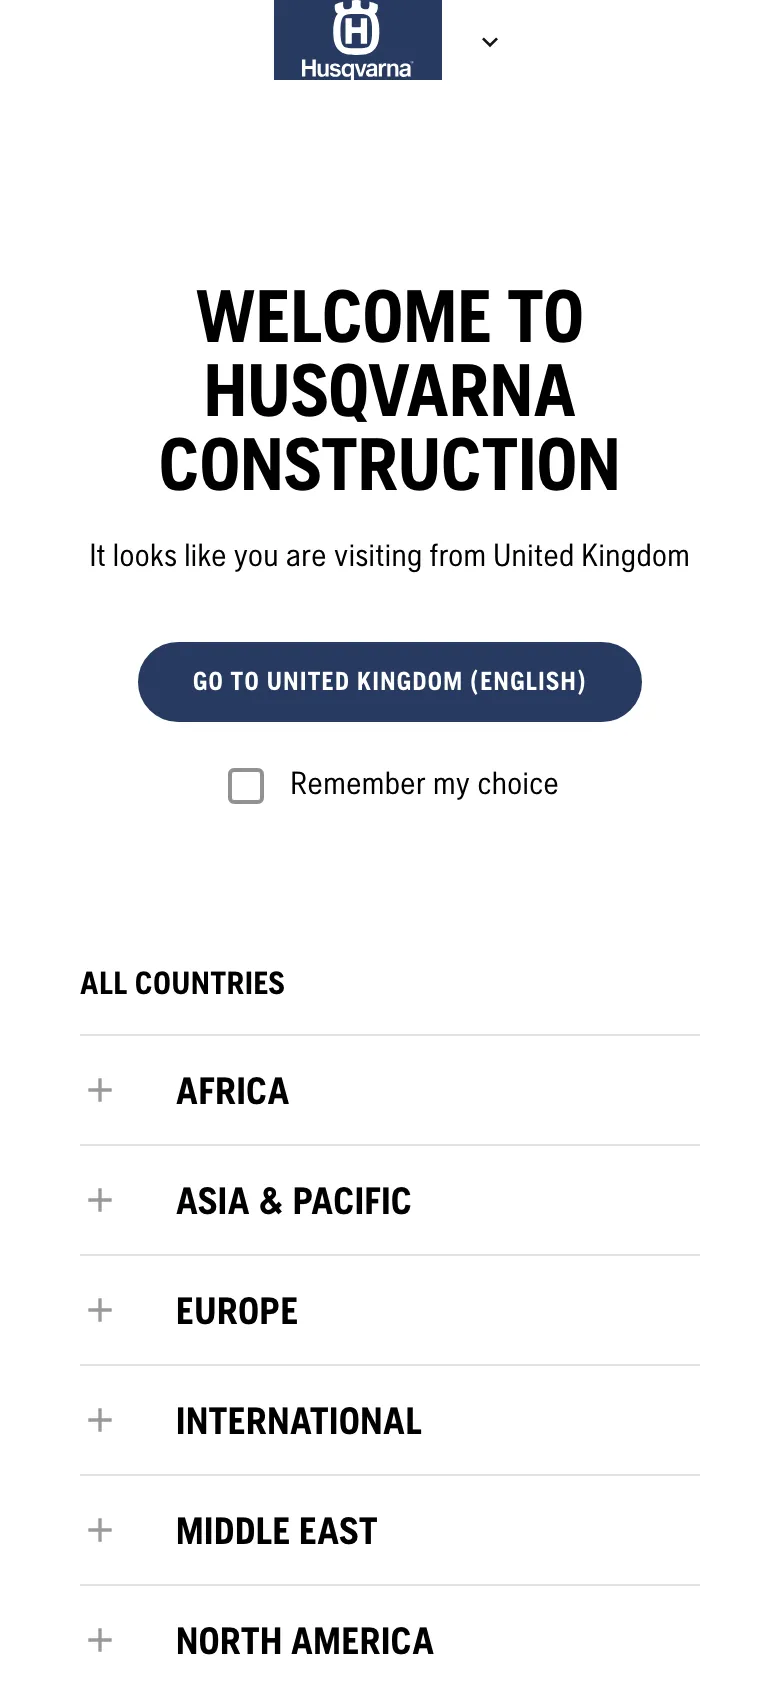Click the plus icon beside Africa

[x=100, y=1090]
